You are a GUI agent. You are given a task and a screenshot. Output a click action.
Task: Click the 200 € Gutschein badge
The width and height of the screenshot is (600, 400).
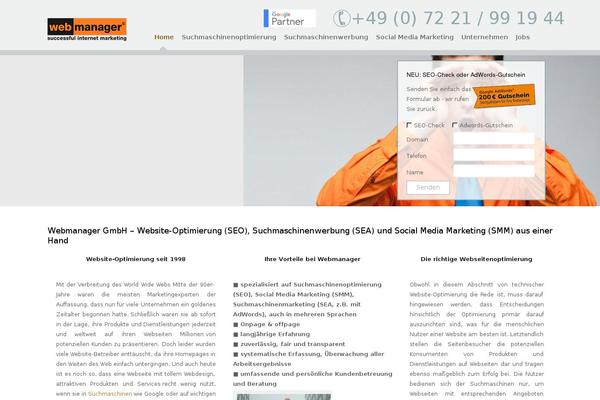504,96
